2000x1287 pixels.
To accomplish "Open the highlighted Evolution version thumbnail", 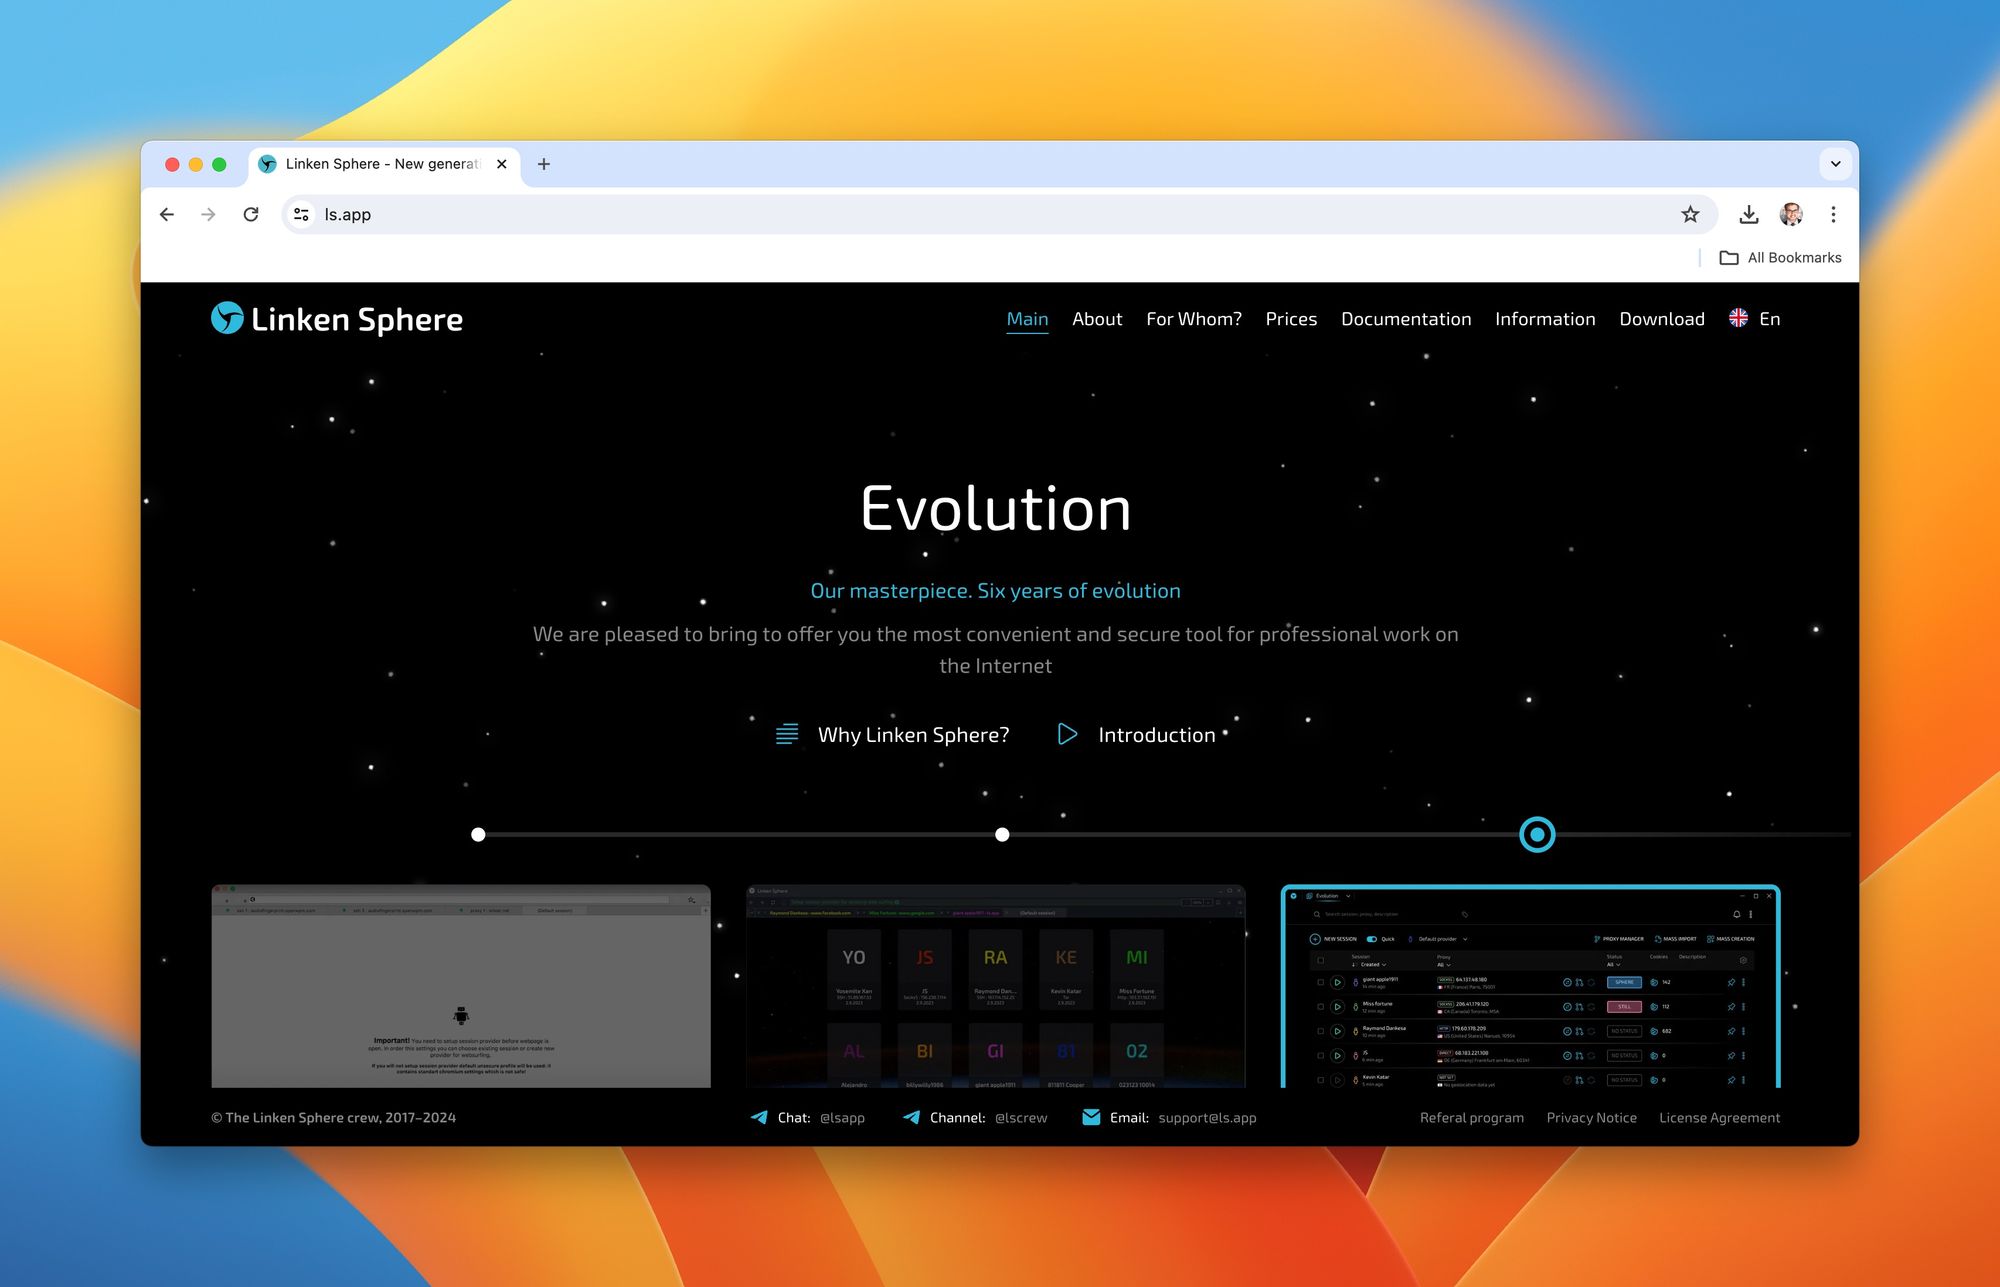I will (x=1531, y=986).
